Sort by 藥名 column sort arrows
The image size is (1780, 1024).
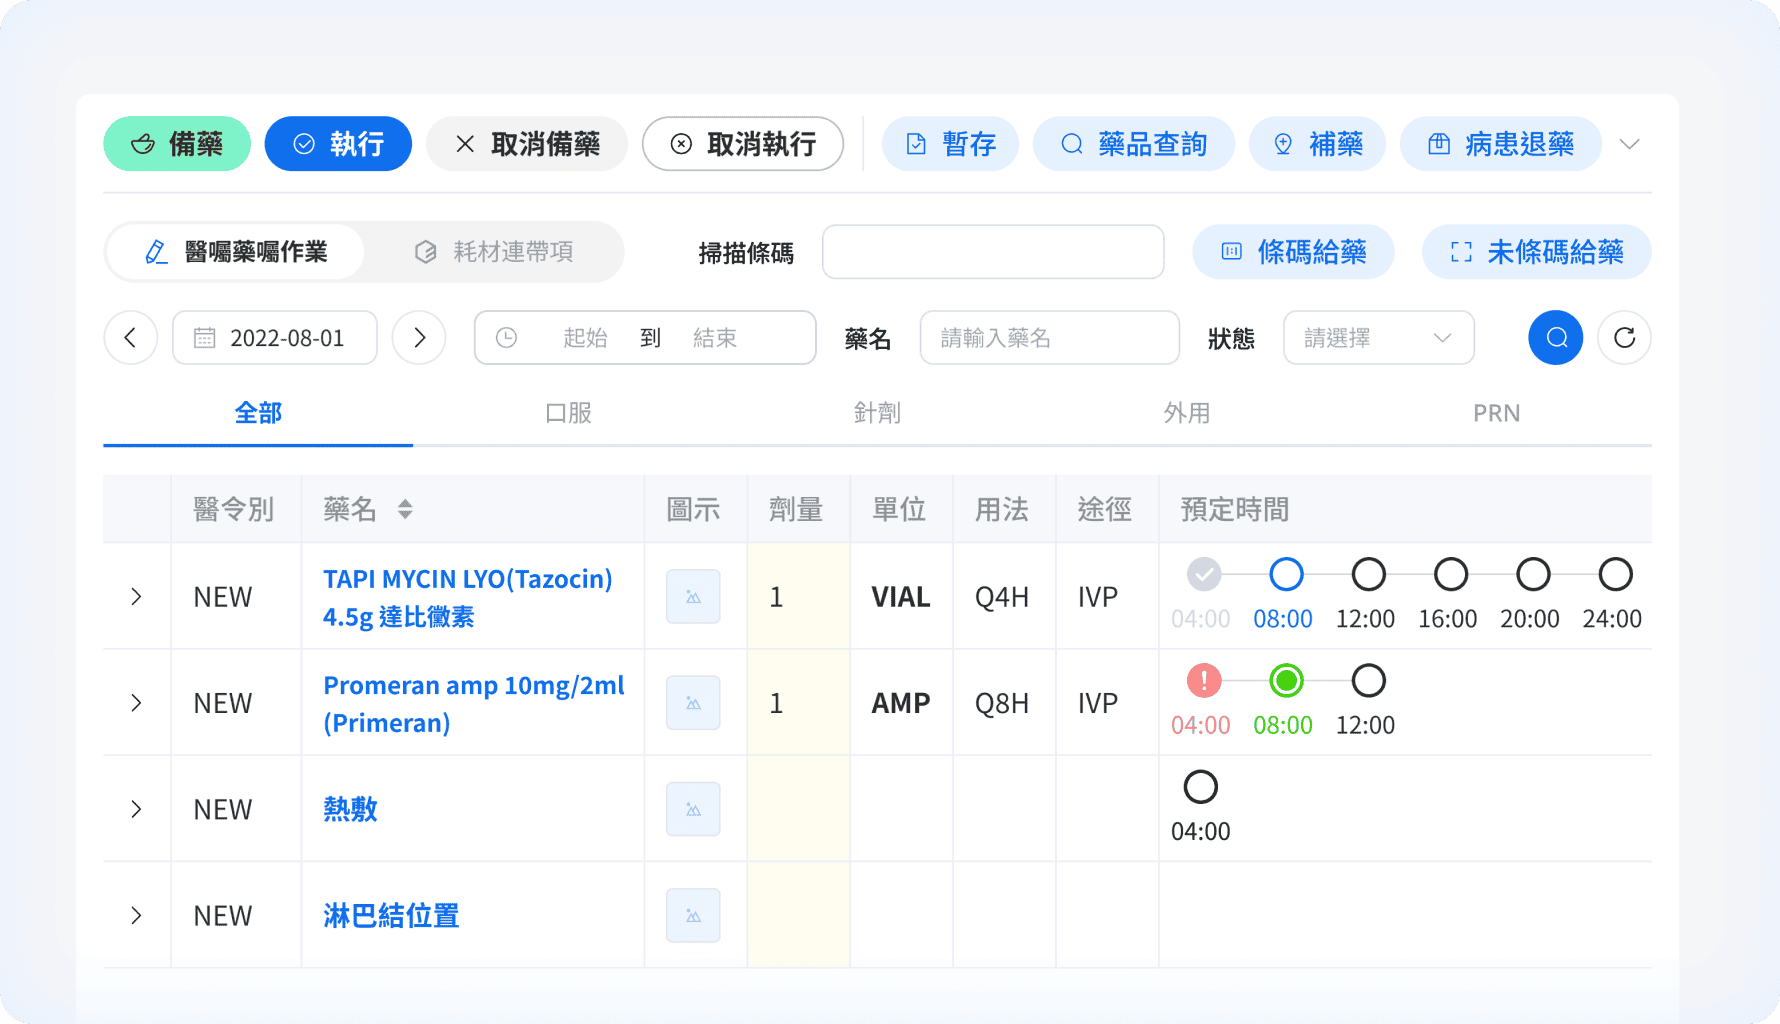pyautogui.click(x=405, y=510)
